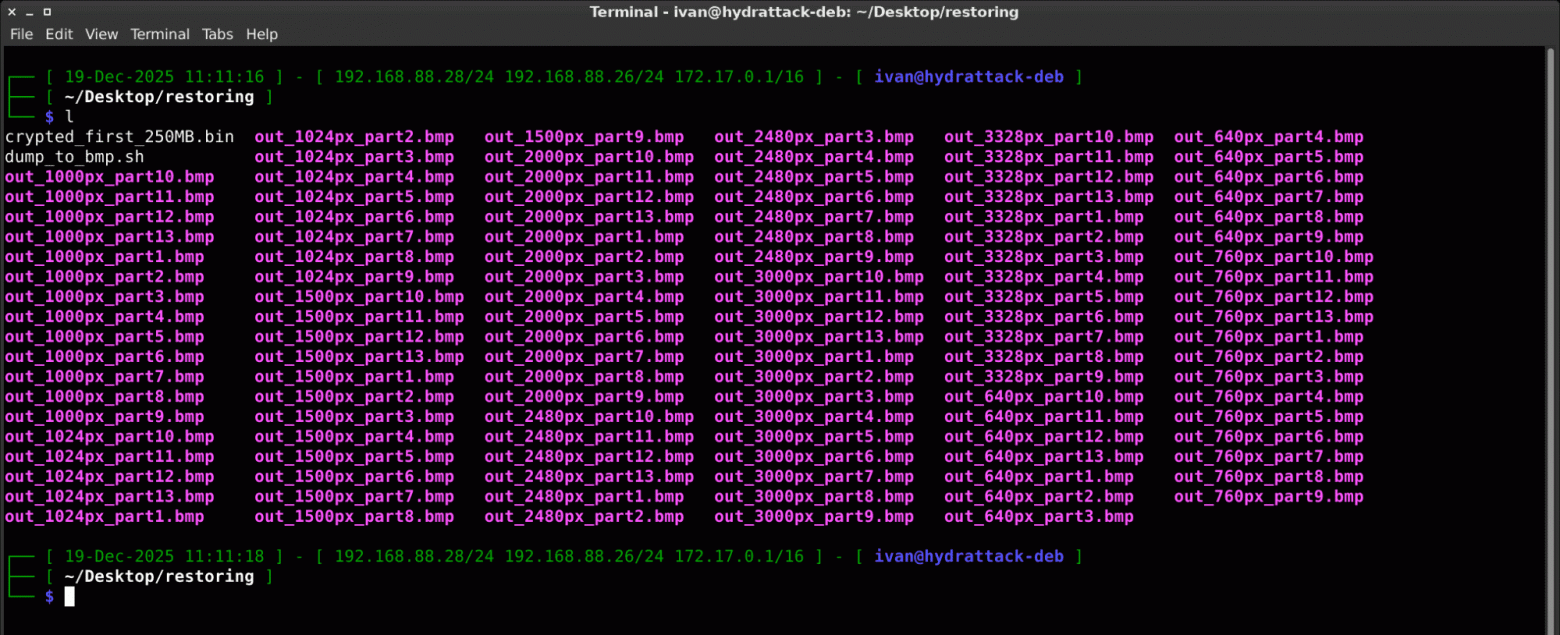Click out_1000px_part9.bmp file name
1560x635 pixels.
105,417
